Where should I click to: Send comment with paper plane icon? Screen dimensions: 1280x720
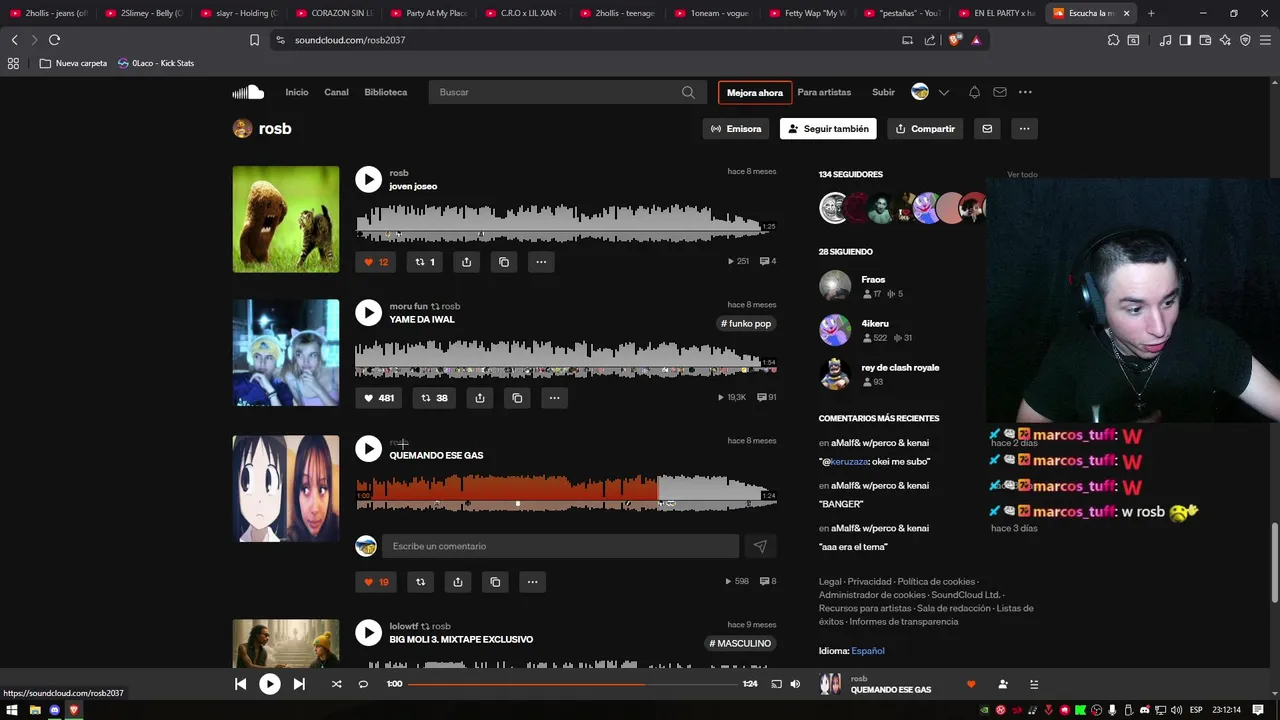click(760, 546)
